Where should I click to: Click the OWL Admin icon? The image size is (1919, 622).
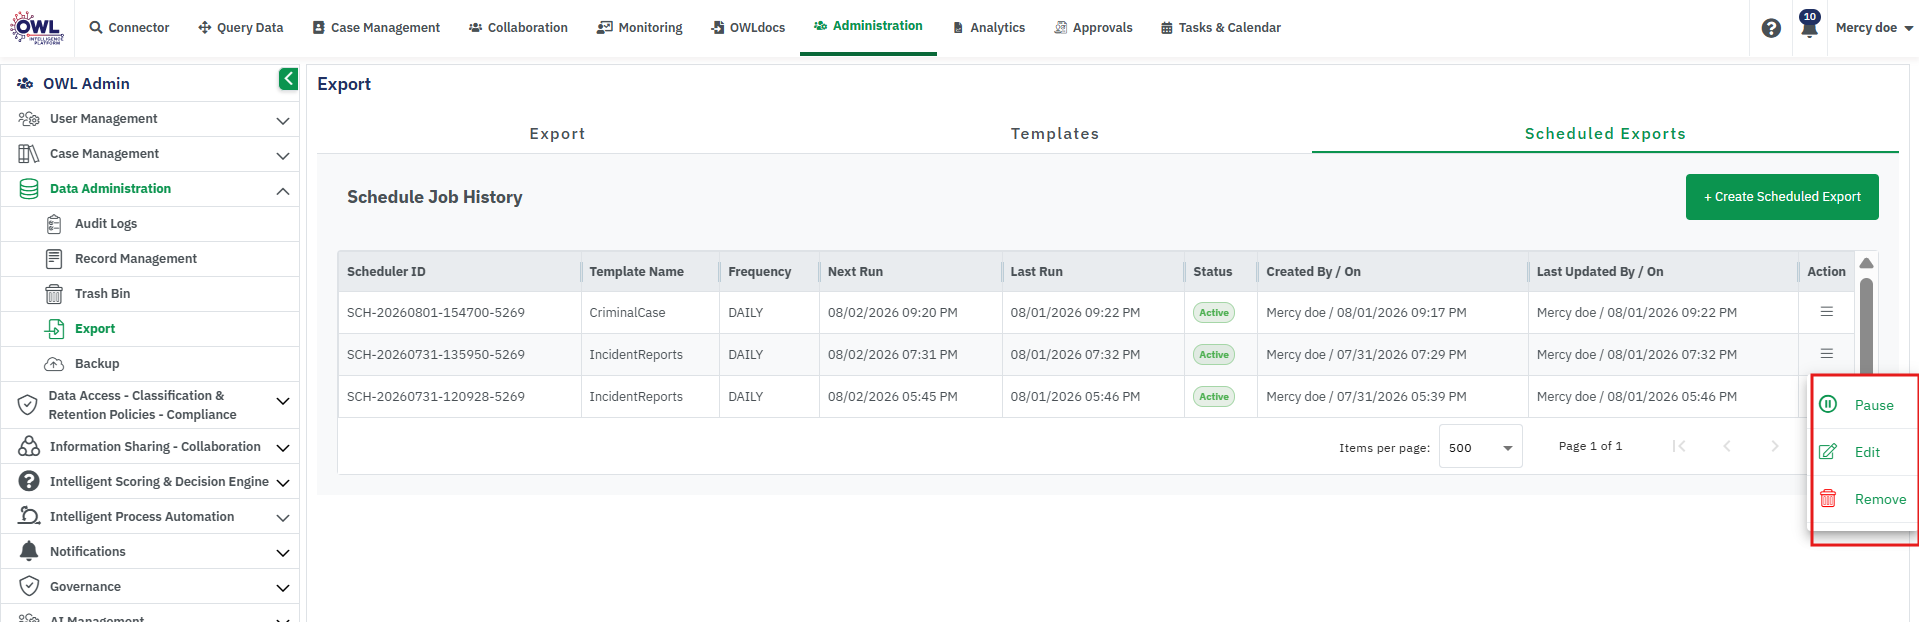click(x=25, y=84)
